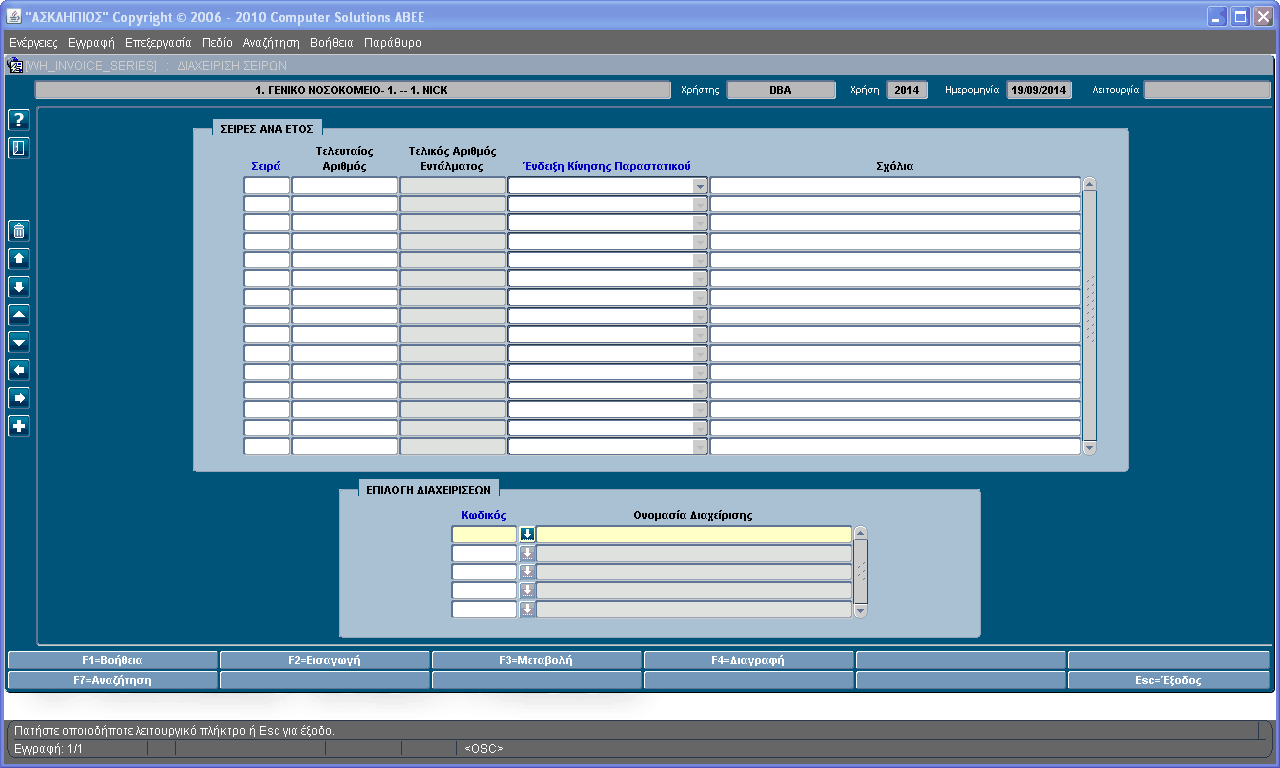
Task: Click the exit door icon in sidebar
Action: tap(19, 148)
